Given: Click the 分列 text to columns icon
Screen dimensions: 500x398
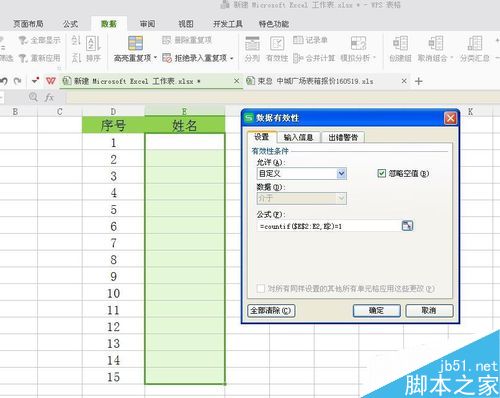Looking at the screenshot, I should [252, 44].
